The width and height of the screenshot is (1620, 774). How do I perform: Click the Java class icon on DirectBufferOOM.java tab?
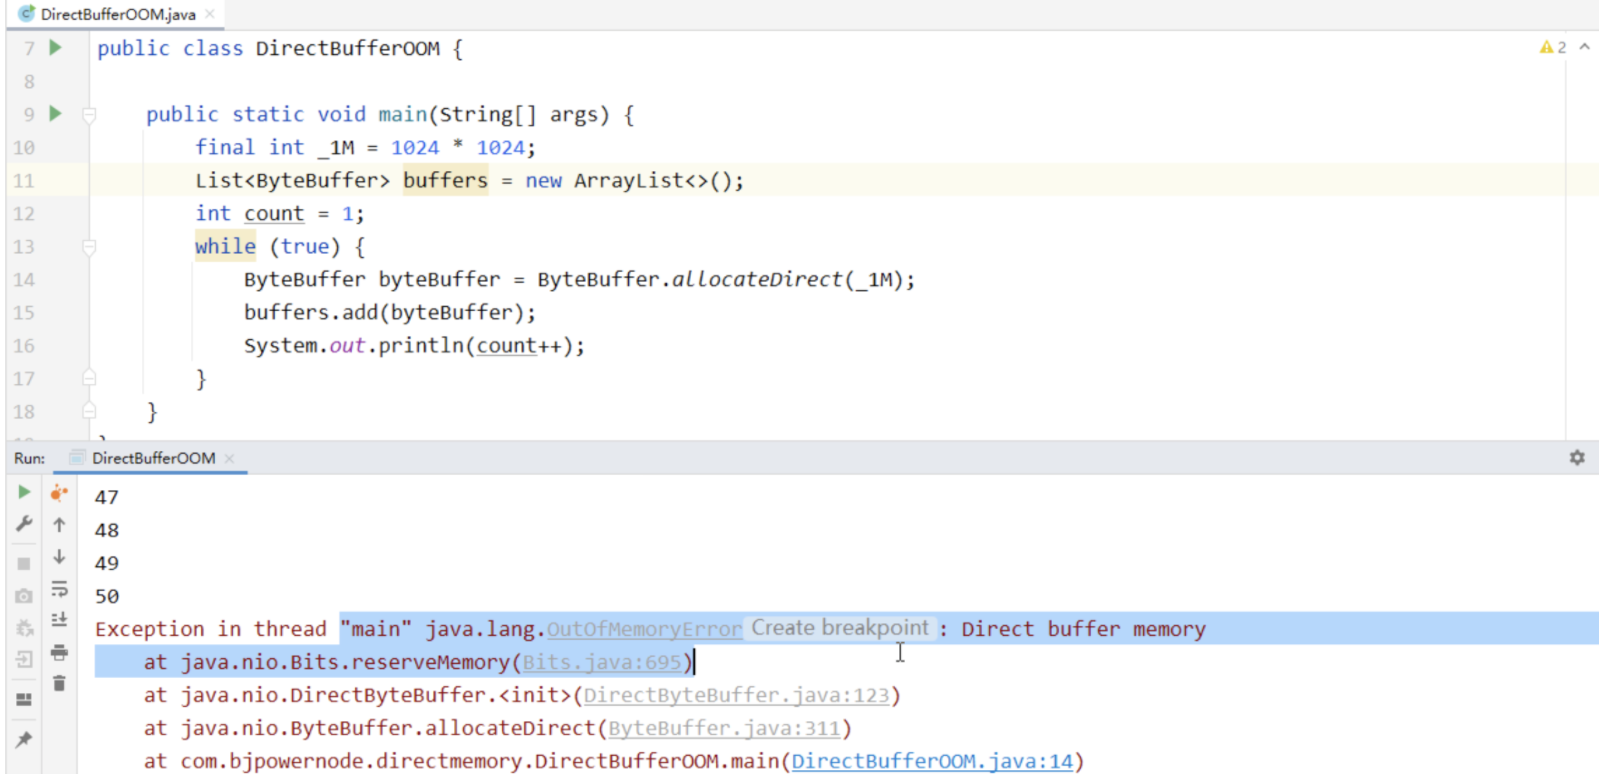click(27, 14)
